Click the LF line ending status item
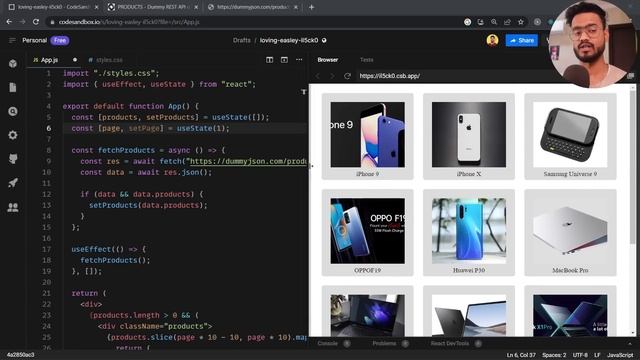640x360 pixels. [x=597, y=355]
